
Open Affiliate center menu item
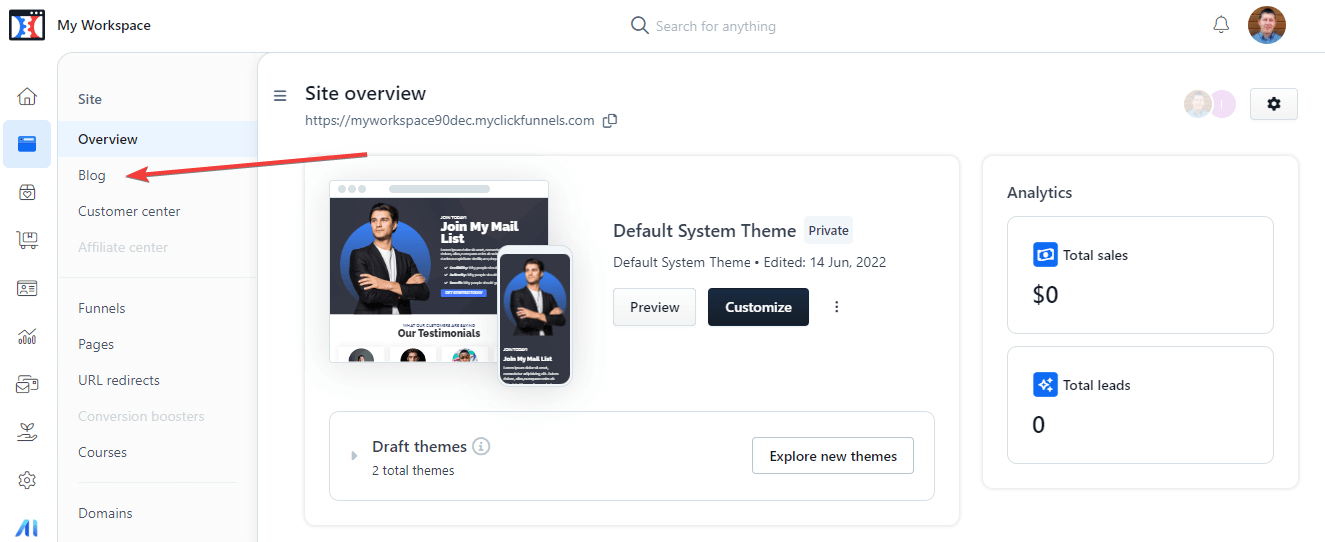[x=123, y=247]
